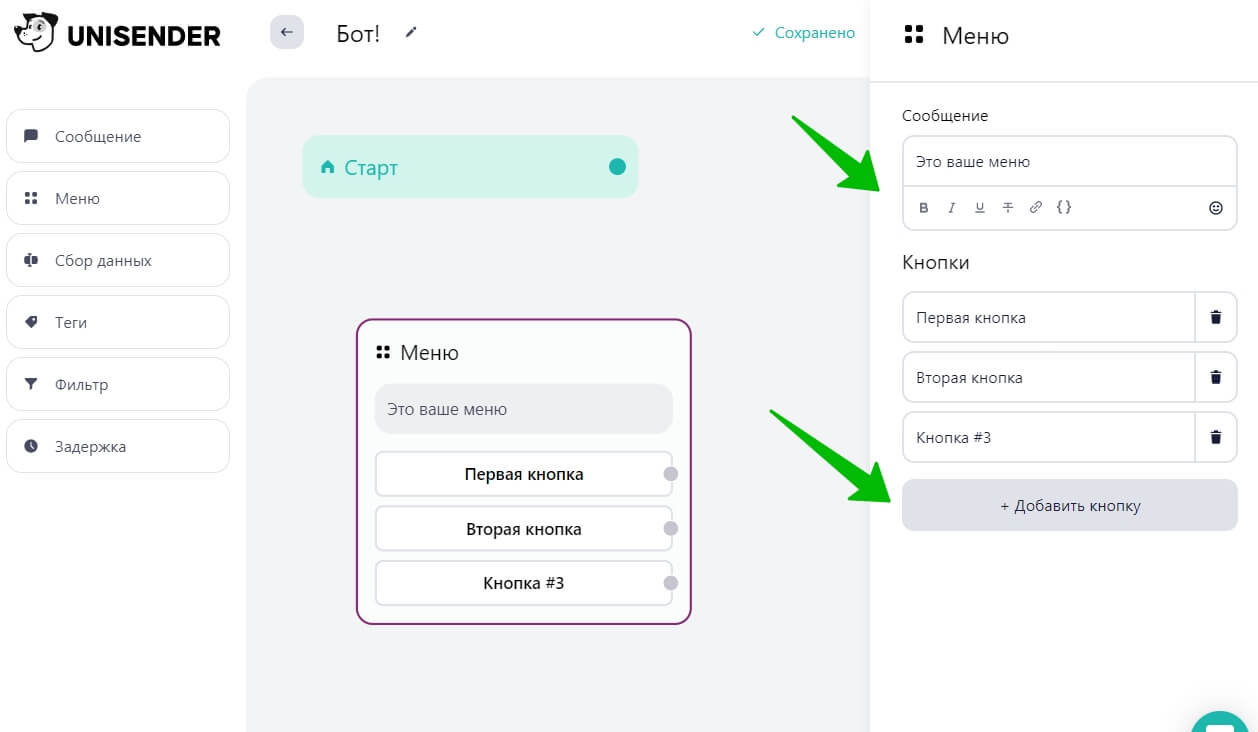This screenshot has height=732, width=1258.
Task: Add a Сообщение block
Action: [118, 136]
